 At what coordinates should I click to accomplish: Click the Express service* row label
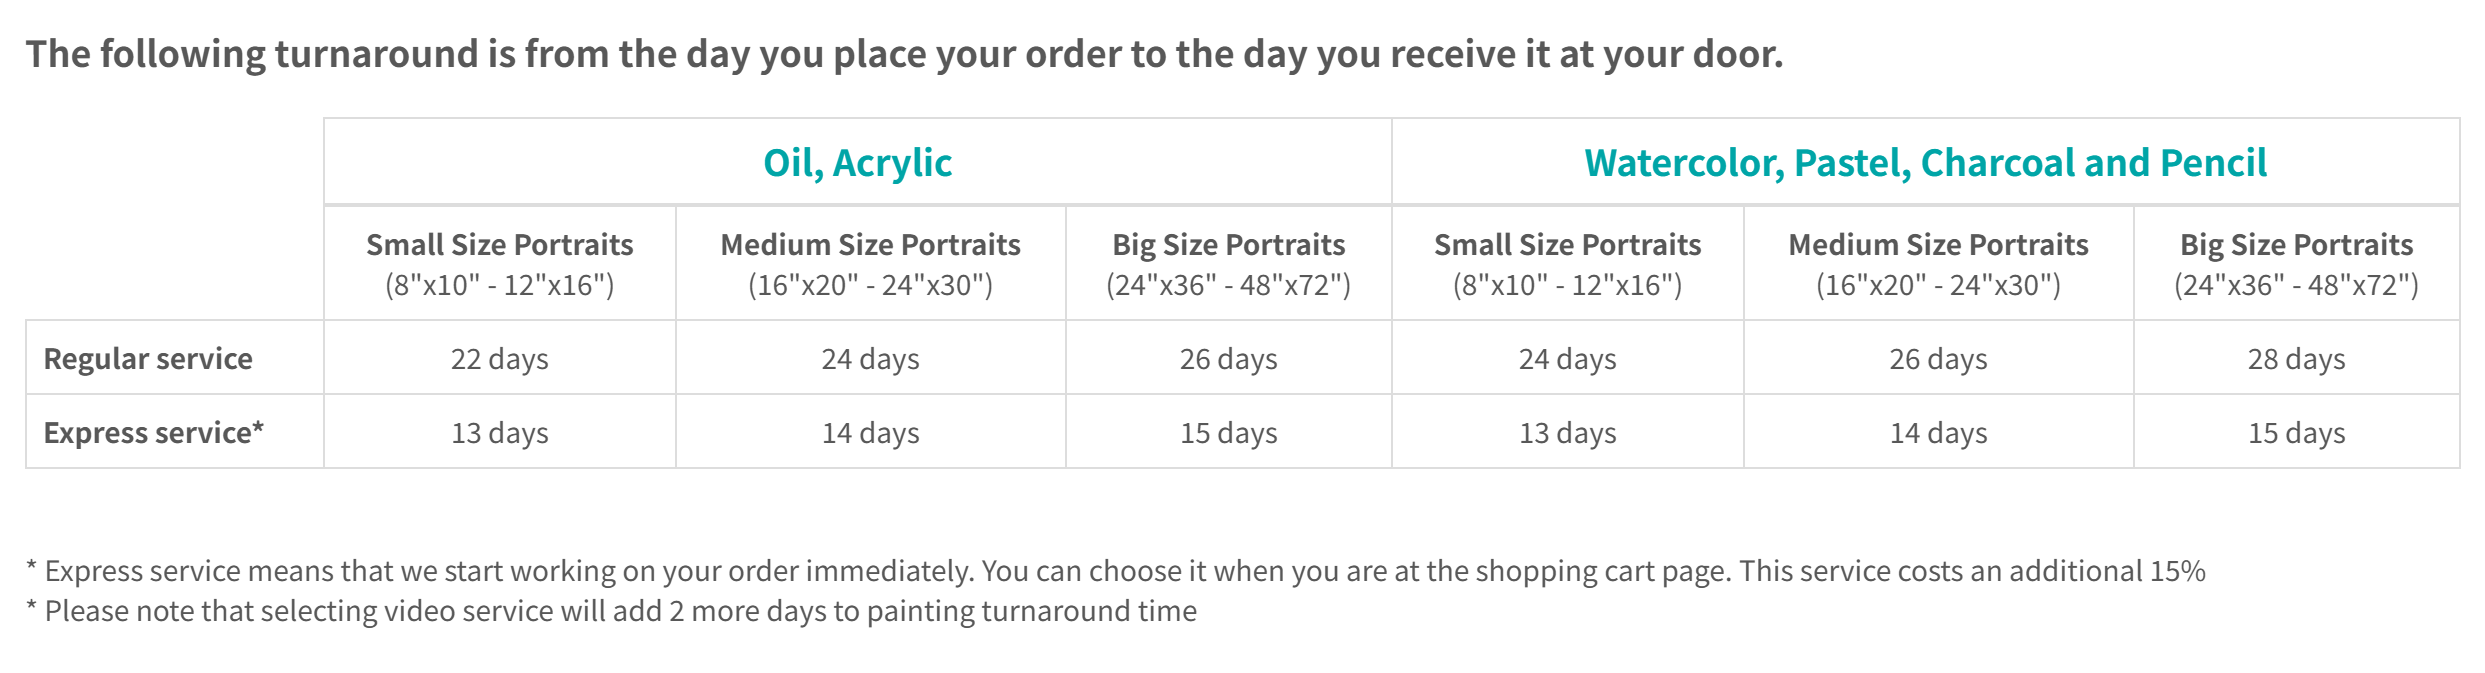coord(153,432)
